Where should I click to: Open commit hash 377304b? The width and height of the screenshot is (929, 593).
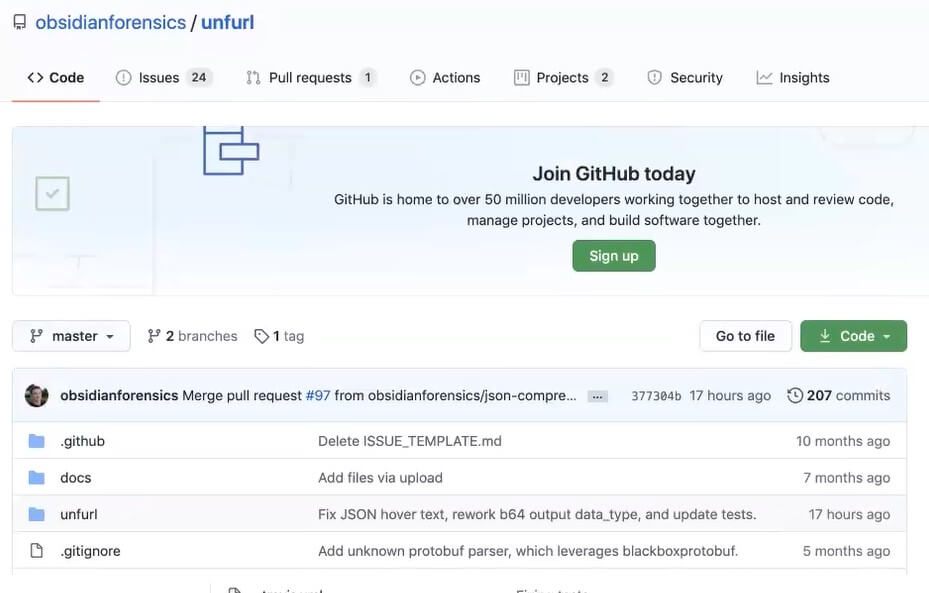(x=656, y=396)
